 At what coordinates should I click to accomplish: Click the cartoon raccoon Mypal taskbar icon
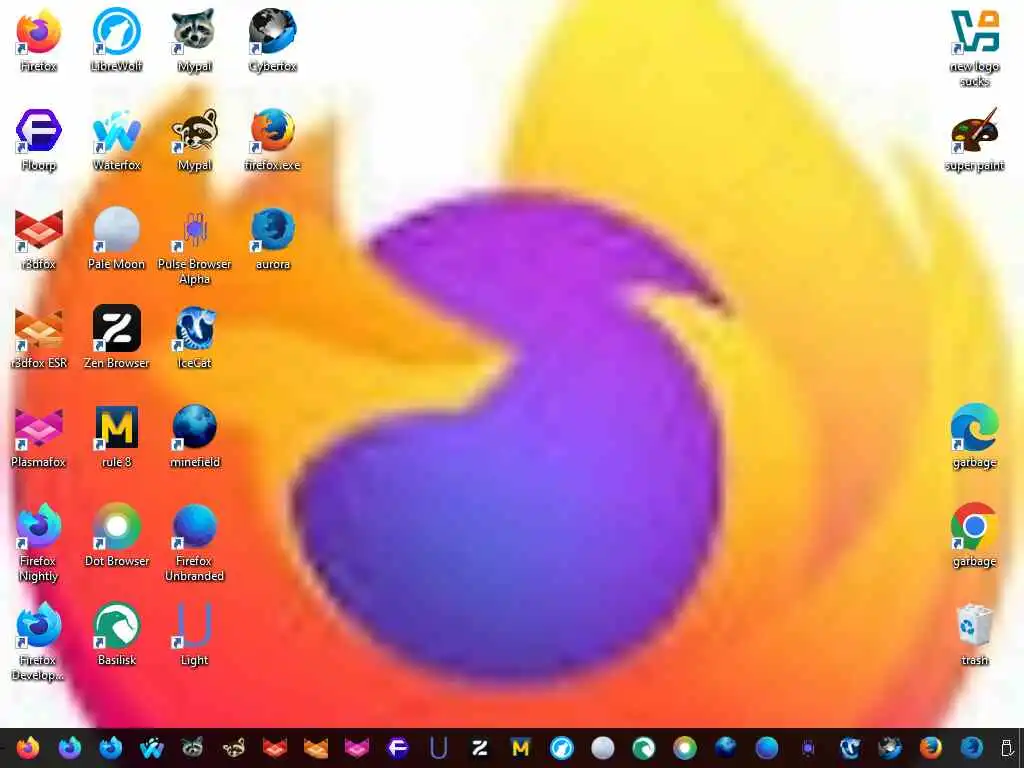[233, 748]
